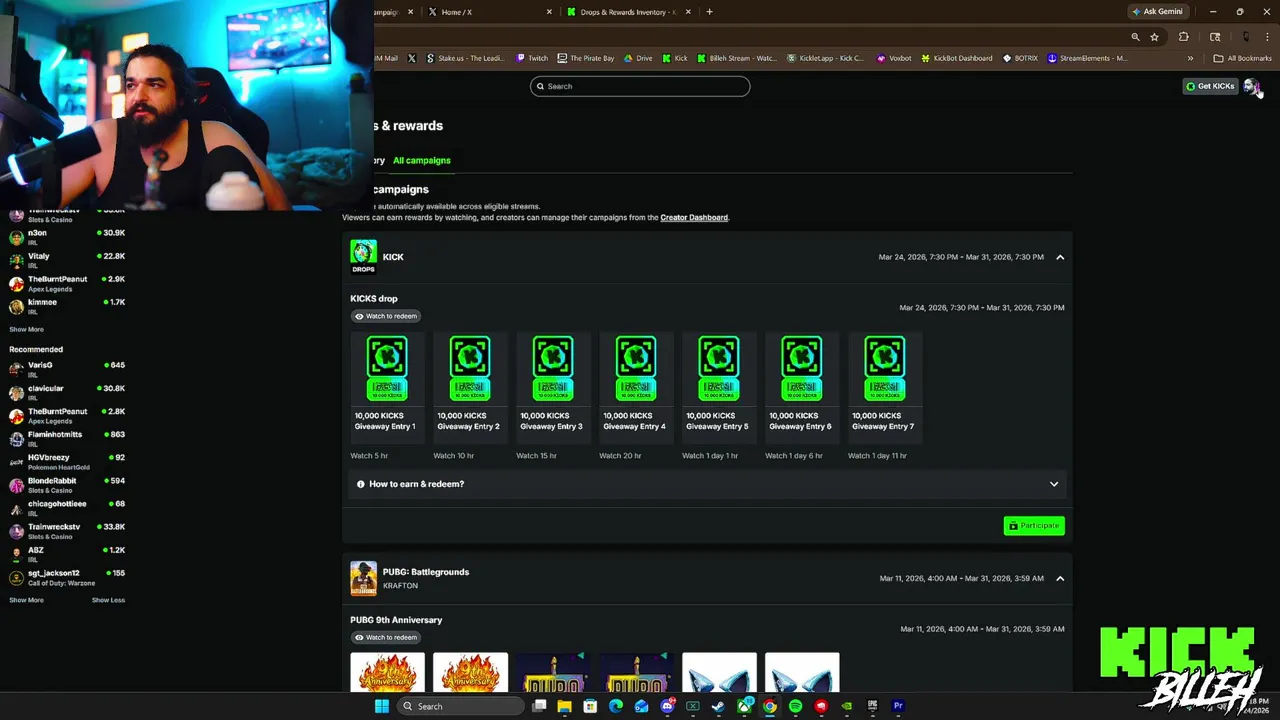Click the Ask Gemini button
This screenshot has height=720, width=1280.
(x=1157, y=11)
